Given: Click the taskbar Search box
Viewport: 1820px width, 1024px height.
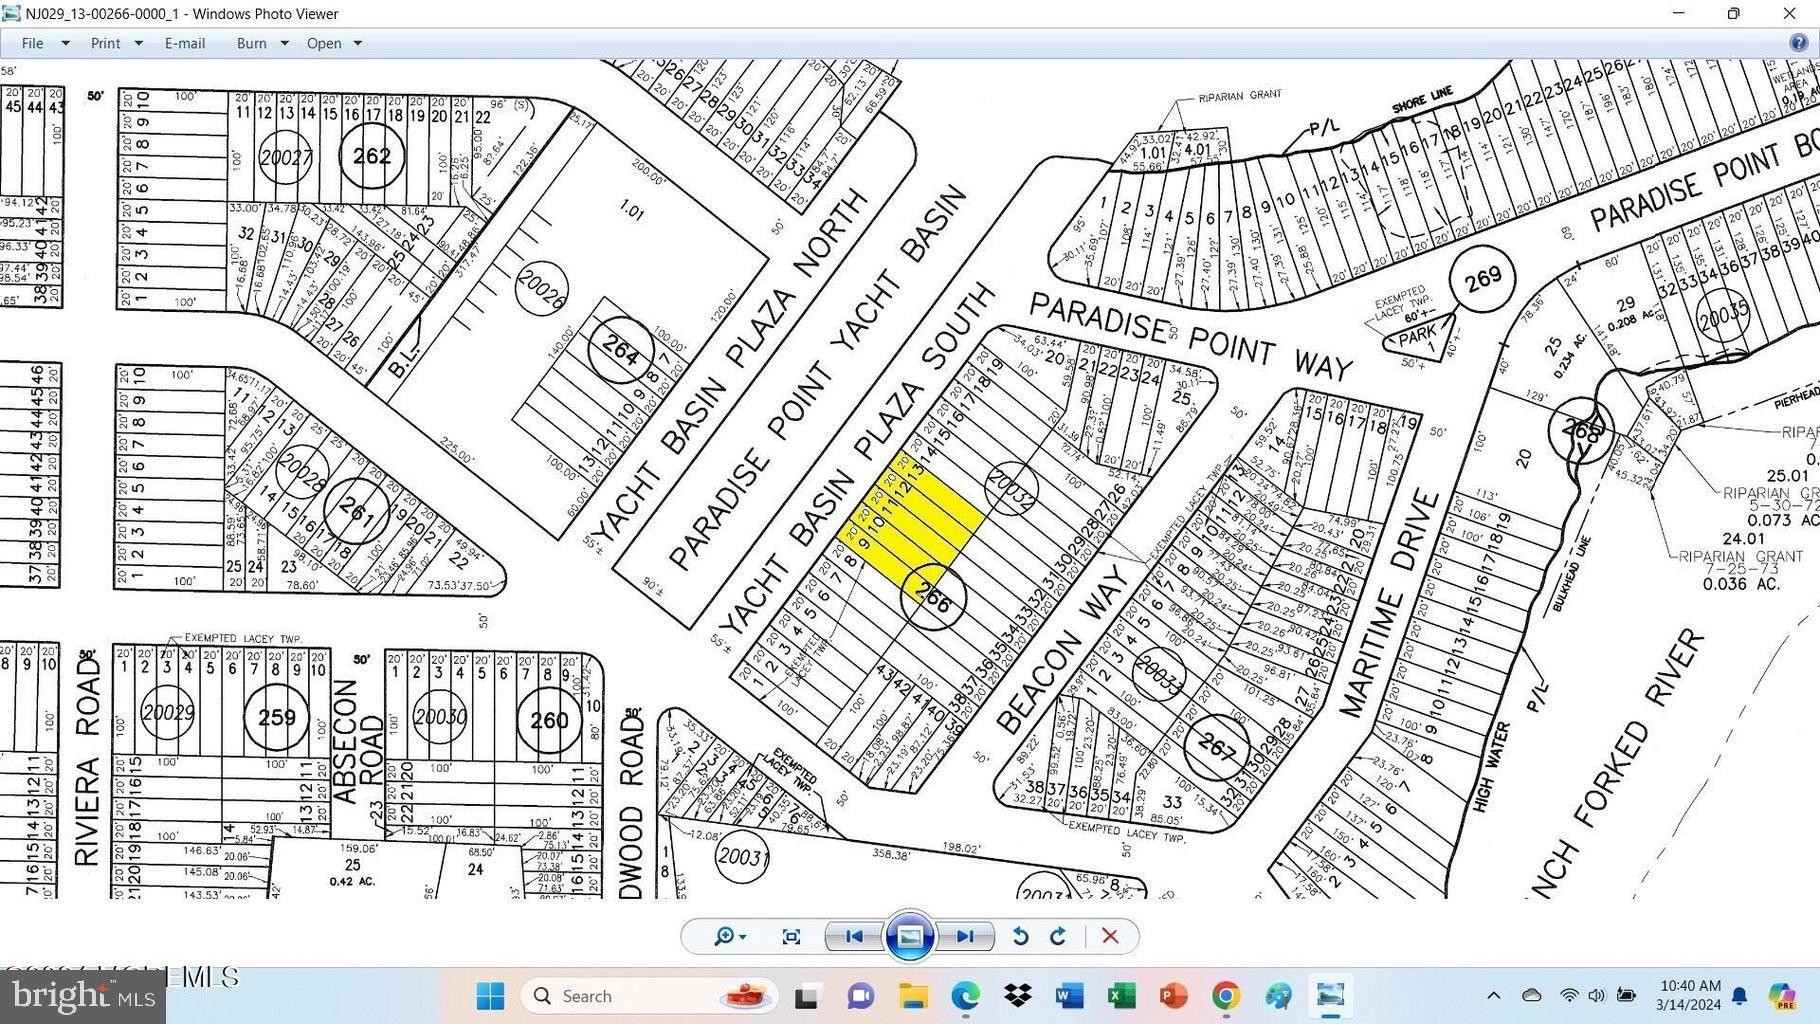Looking at the screenshot, I should click(650, 996).
